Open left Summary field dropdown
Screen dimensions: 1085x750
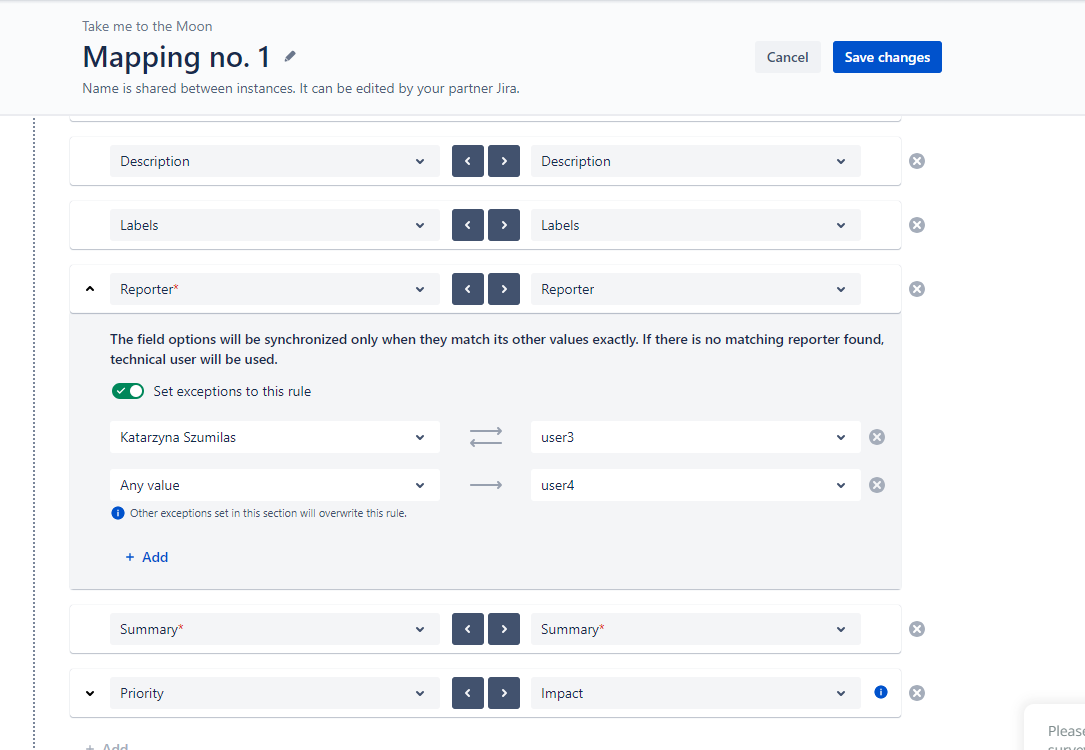(x=275, y=629)
